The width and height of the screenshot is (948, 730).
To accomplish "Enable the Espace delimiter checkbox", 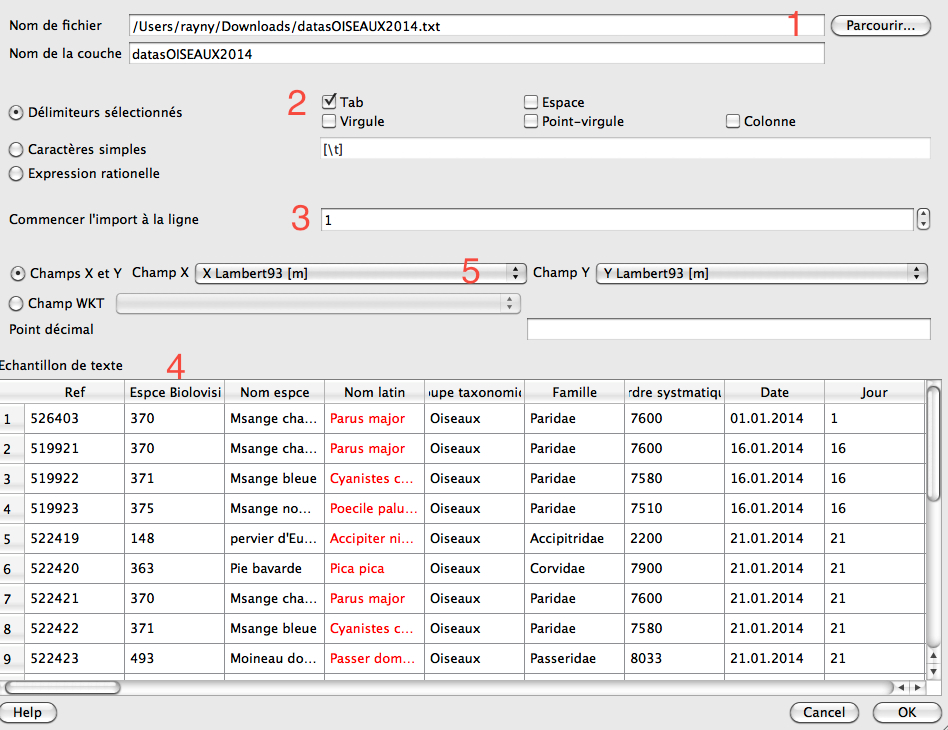I will tap(531, 102).
